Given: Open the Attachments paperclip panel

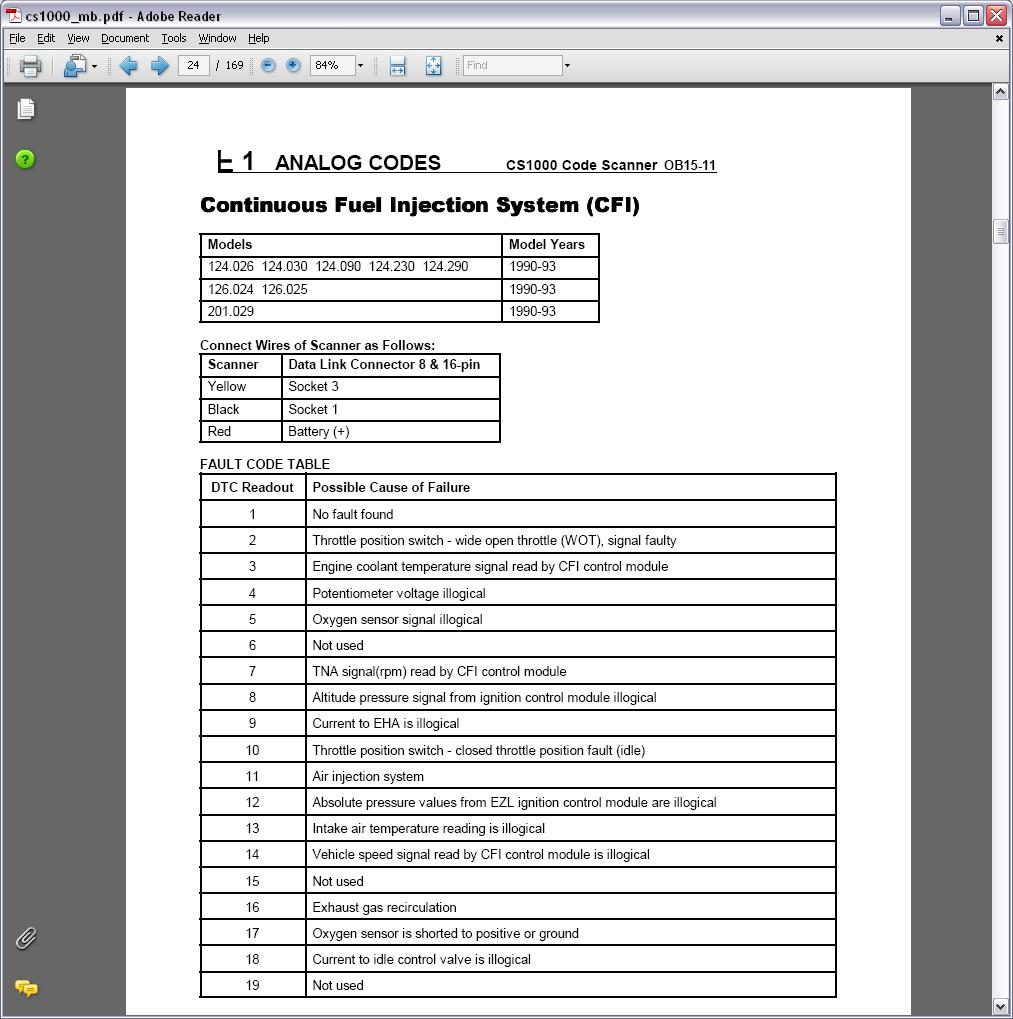Looking at the screenshot, I should (25, 938).
